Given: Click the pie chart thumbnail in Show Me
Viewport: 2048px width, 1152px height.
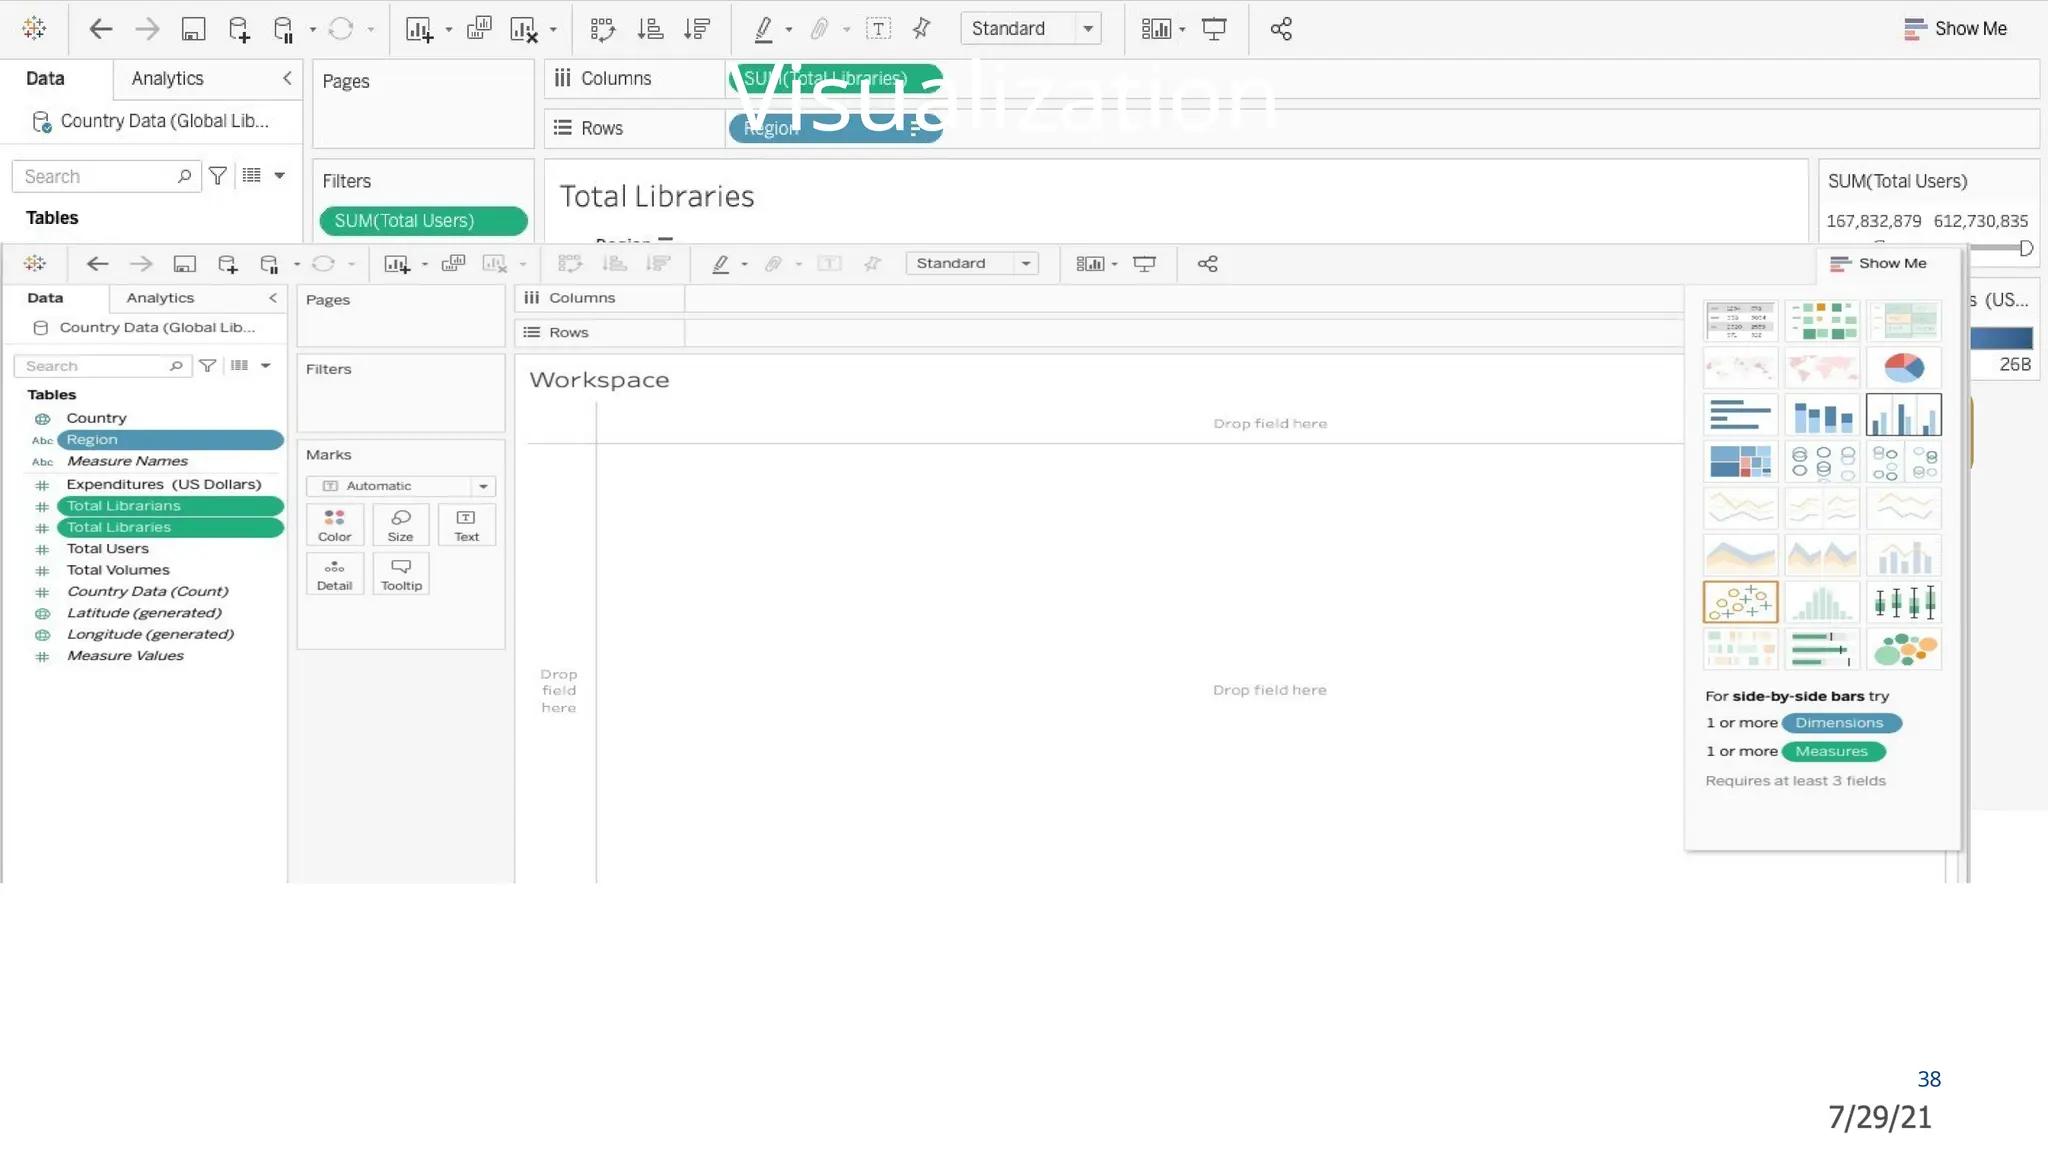Looking at the screenshot, I should coord(1903,368).
